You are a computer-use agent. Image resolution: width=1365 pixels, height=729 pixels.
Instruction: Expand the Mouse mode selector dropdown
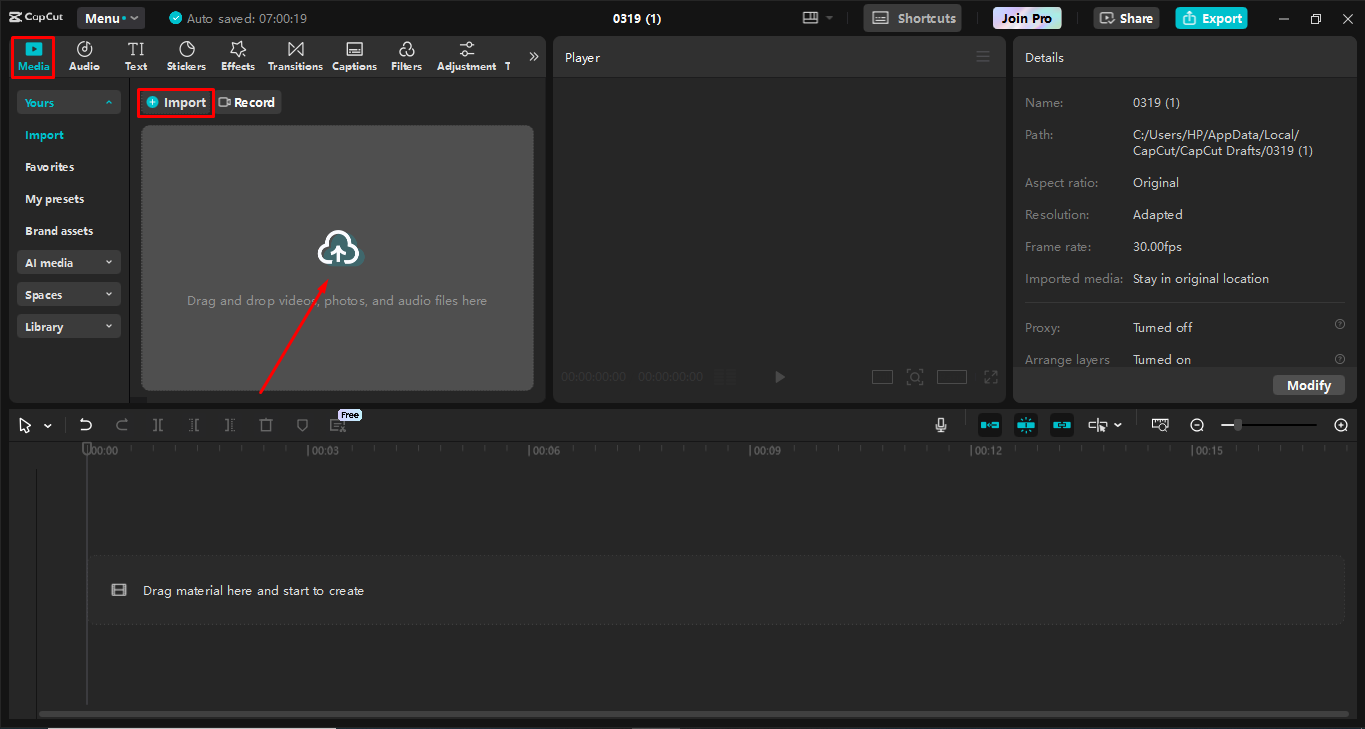[47, 424]
